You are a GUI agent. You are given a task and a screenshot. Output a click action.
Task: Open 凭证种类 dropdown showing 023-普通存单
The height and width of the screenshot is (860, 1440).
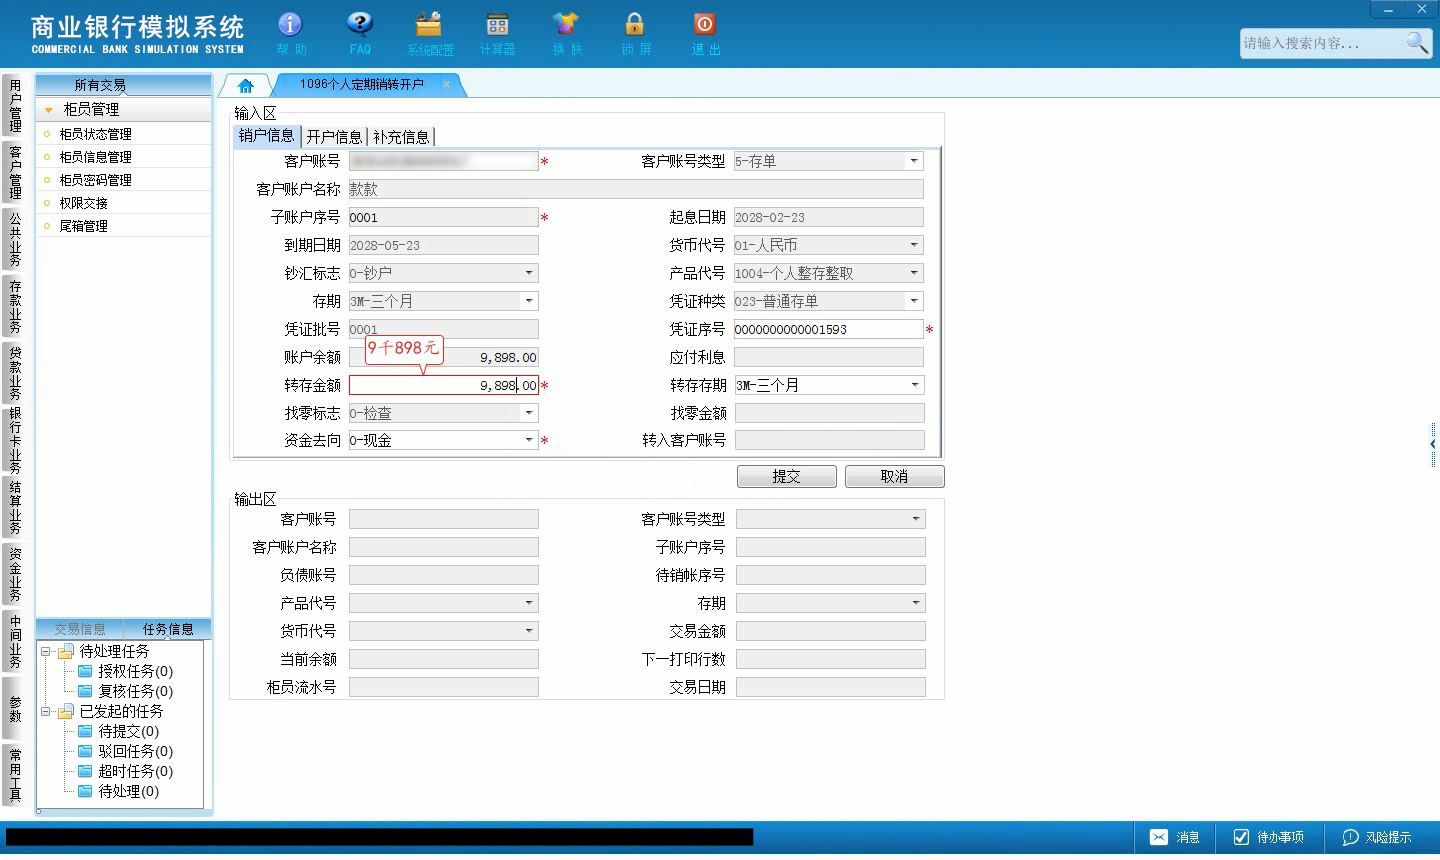click(914, 301)
